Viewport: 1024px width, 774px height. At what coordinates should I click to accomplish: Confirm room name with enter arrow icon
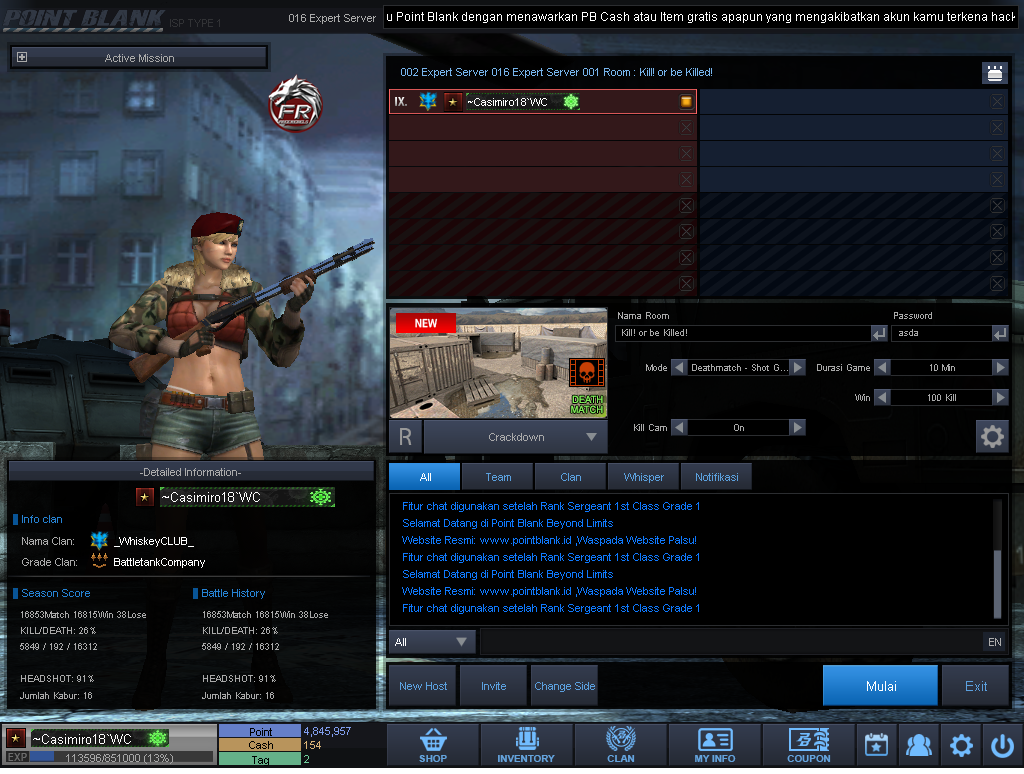[879, 333]
